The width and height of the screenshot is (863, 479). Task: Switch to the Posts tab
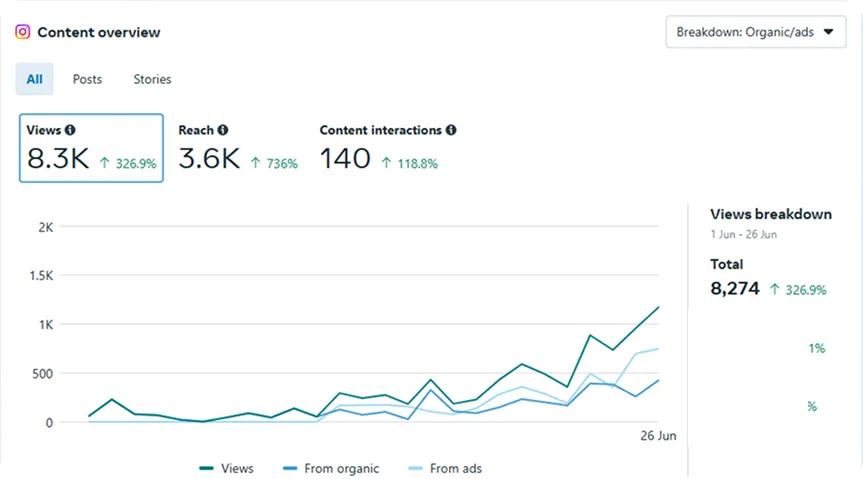pyautogui.click(x=87, y=79)
